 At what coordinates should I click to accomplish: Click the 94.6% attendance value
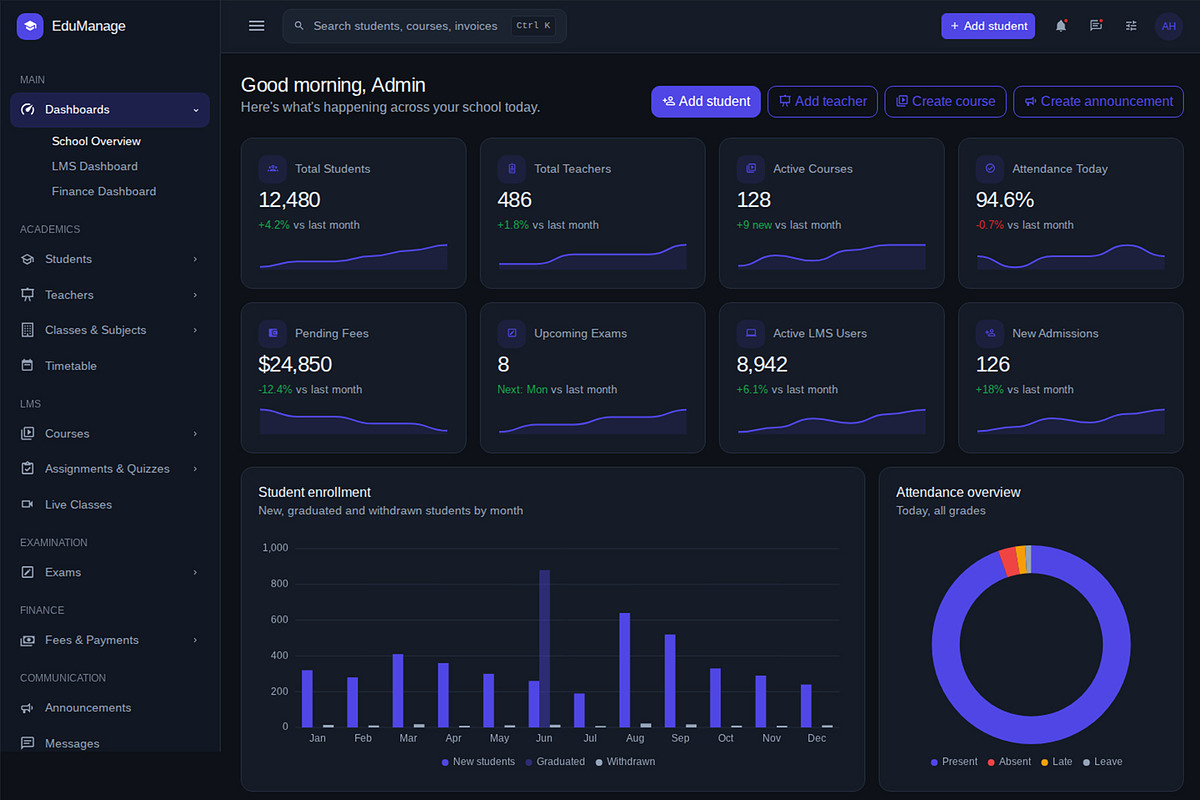(1005, 199)
